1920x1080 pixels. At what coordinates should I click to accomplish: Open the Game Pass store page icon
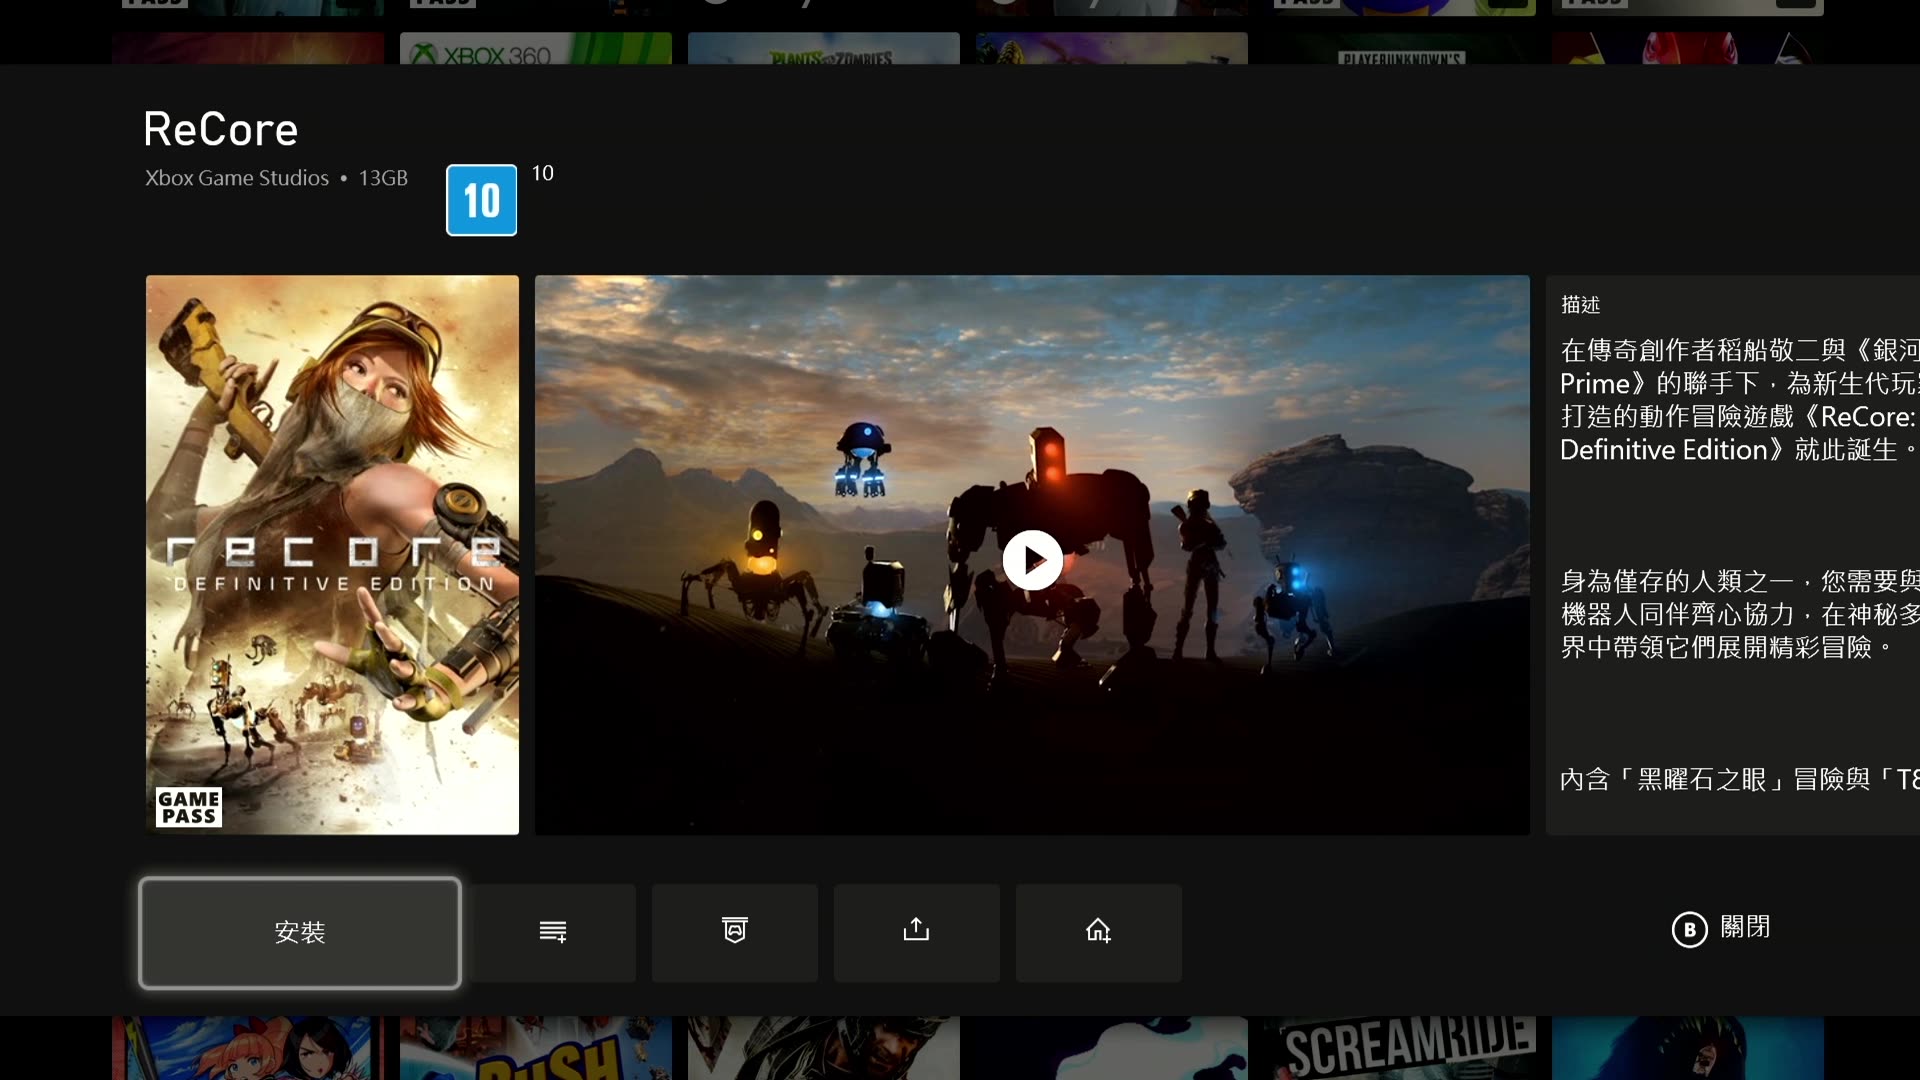[x=735, y=932]
